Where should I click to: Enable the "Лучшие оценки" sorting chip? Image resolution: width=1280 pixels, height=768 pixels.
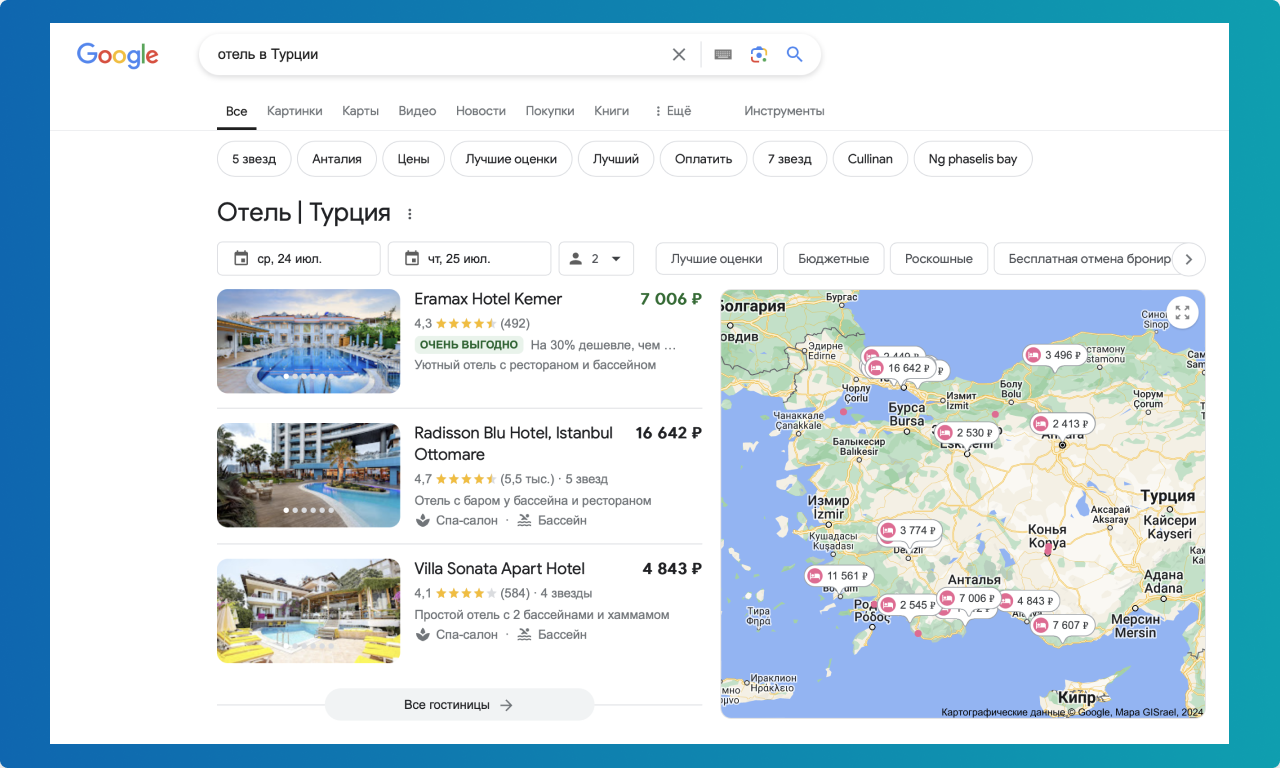pos(716,258)
